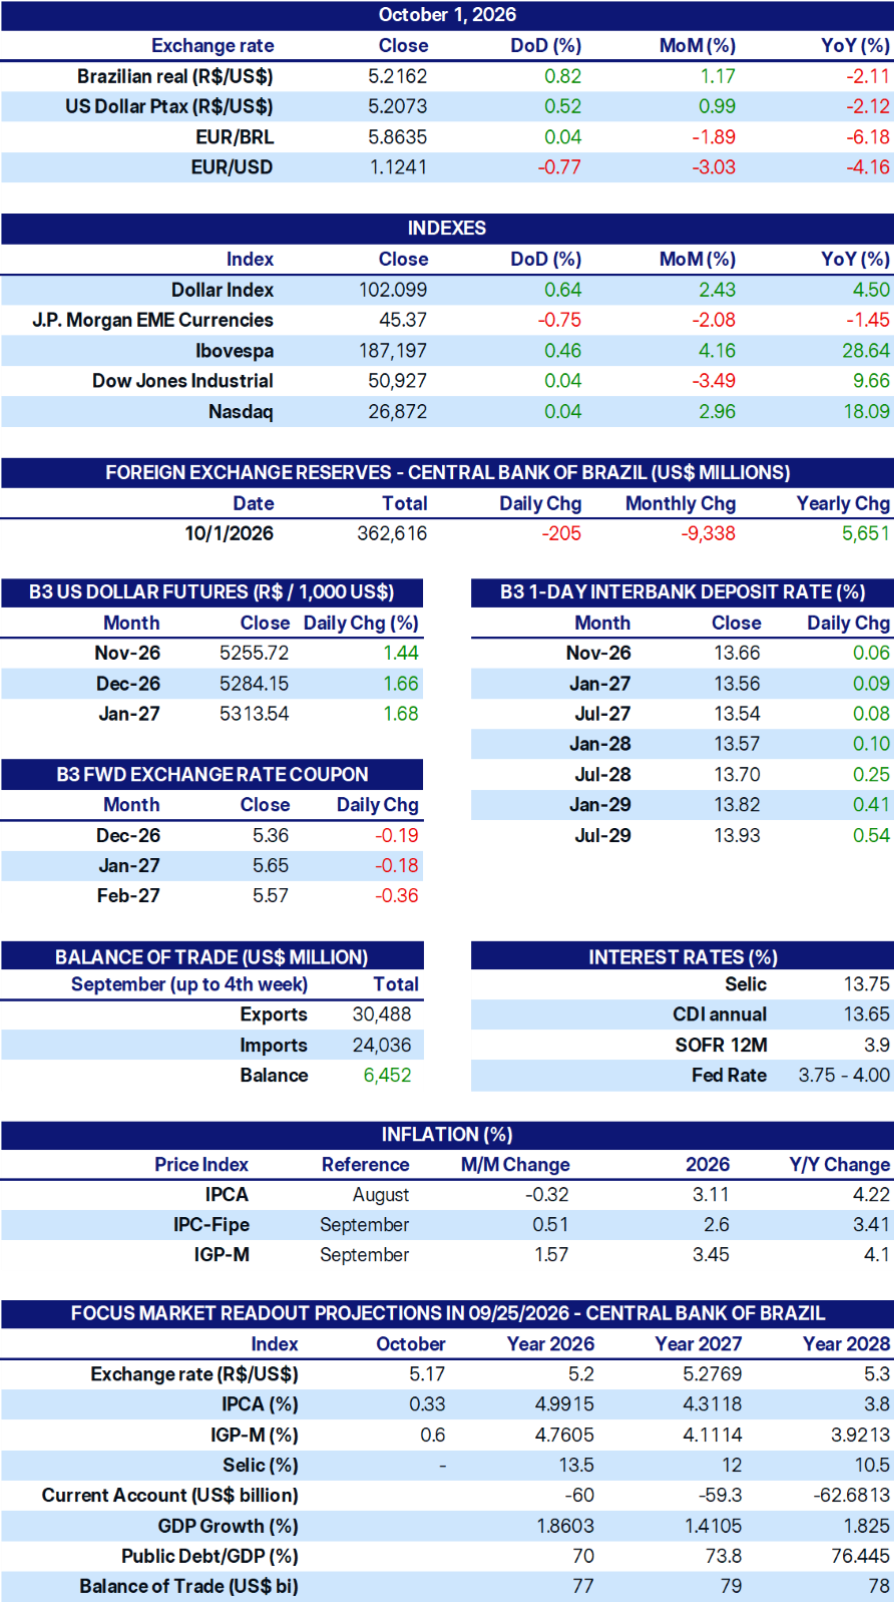Select the Feb-27 coupon daily change -0.36
The image size is (894, 1602).
(397, 896)
